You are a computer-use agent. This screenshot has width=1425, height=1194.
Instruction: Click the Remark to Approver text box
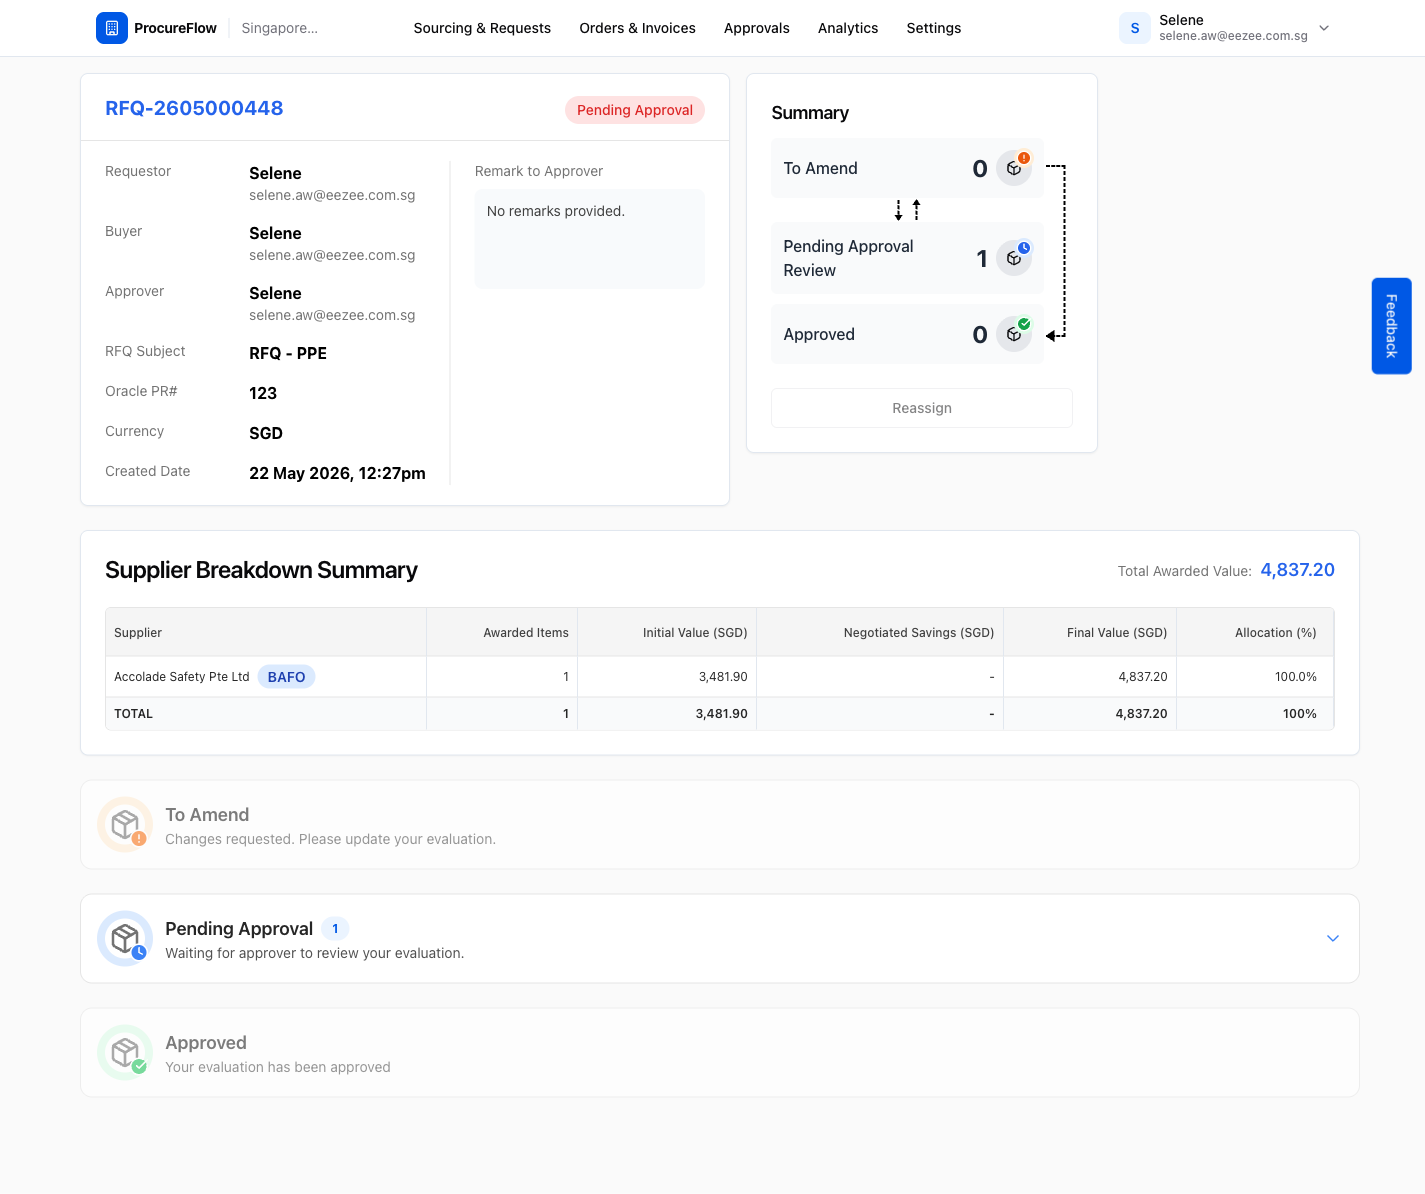click(590, 239)
